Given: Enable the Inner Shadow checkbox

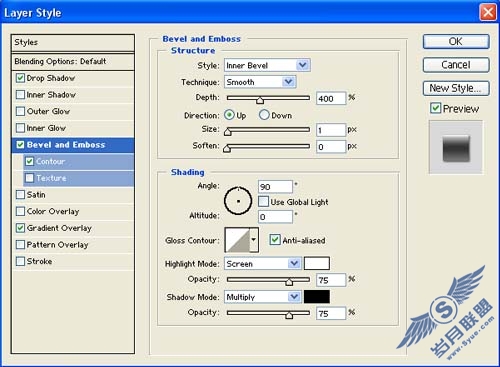Looking at the screenshot, I should tap(20, 95).
